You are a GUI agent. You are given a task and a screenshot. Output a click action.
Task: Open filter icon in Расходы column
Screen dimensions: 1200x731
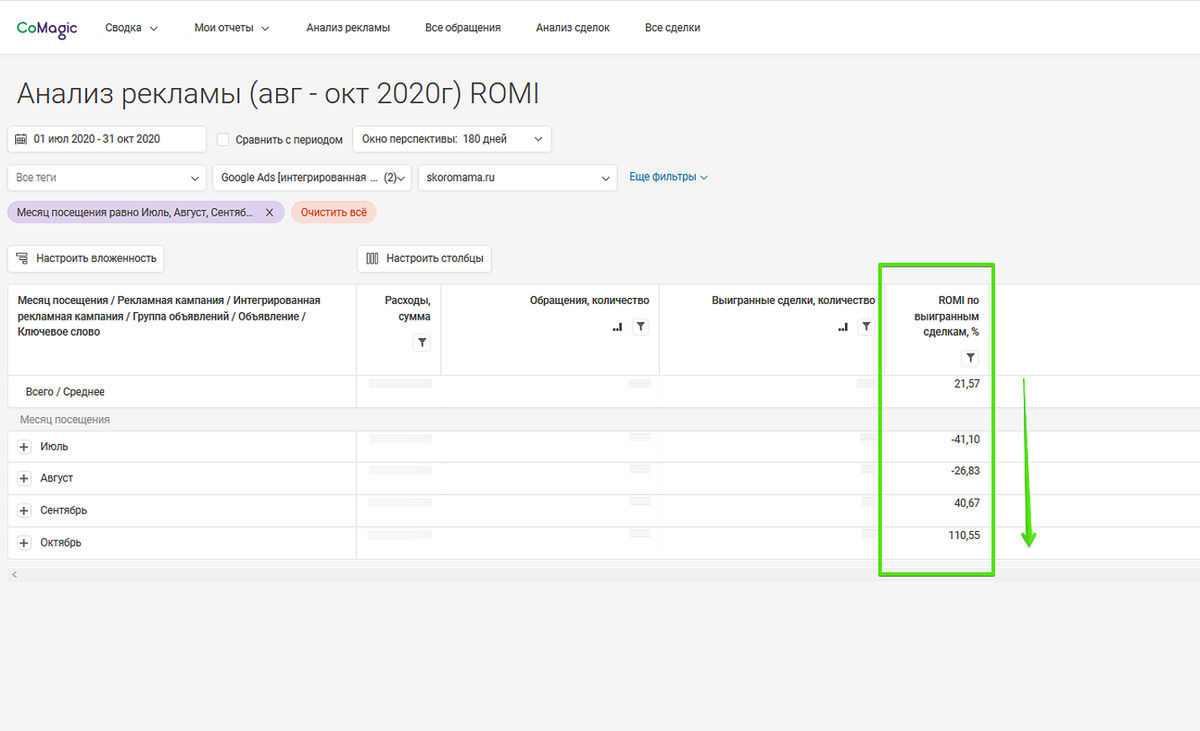click(422, 343)
